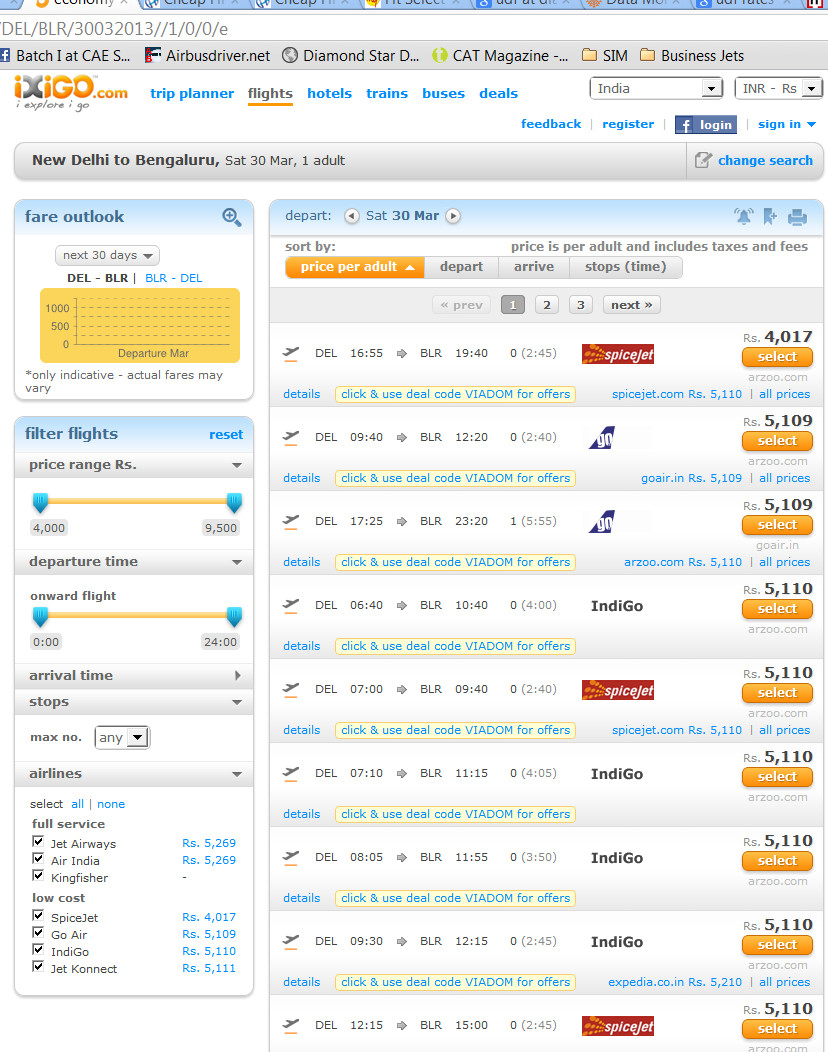The width and height of the screenshot is (828, 1052).
Task: Uncheck Jet Airways airline filter
Action: 38,841
